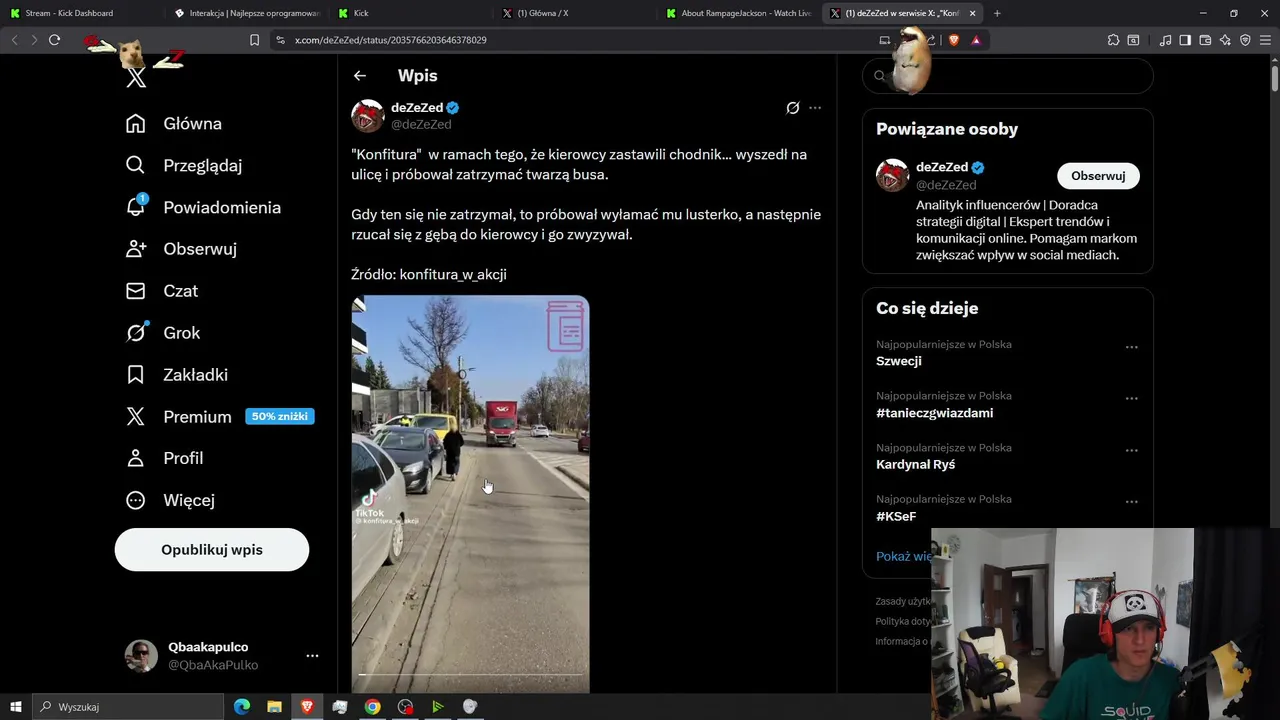The image size is (1280, 720).
Task: Click the Brave Shields lion icon
Action: 954,40
